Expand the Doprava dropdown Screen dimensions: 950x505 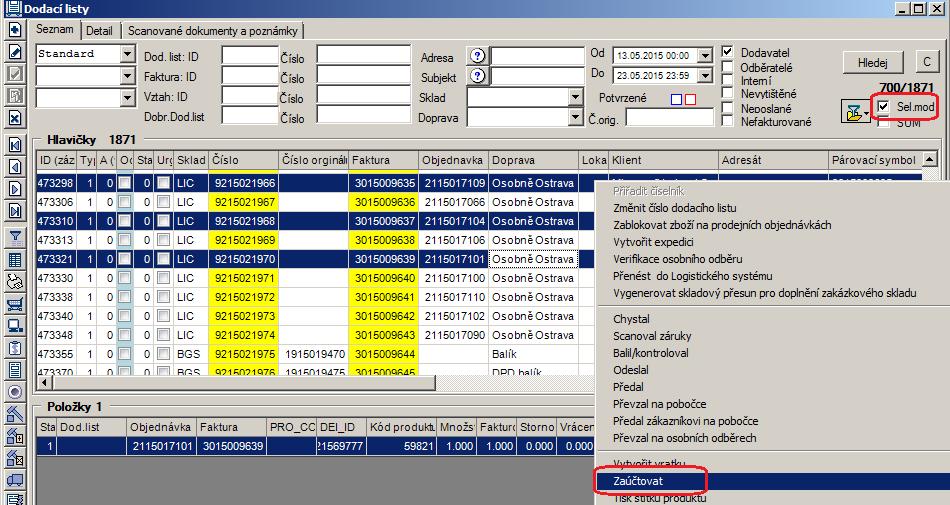click(576, 117)
